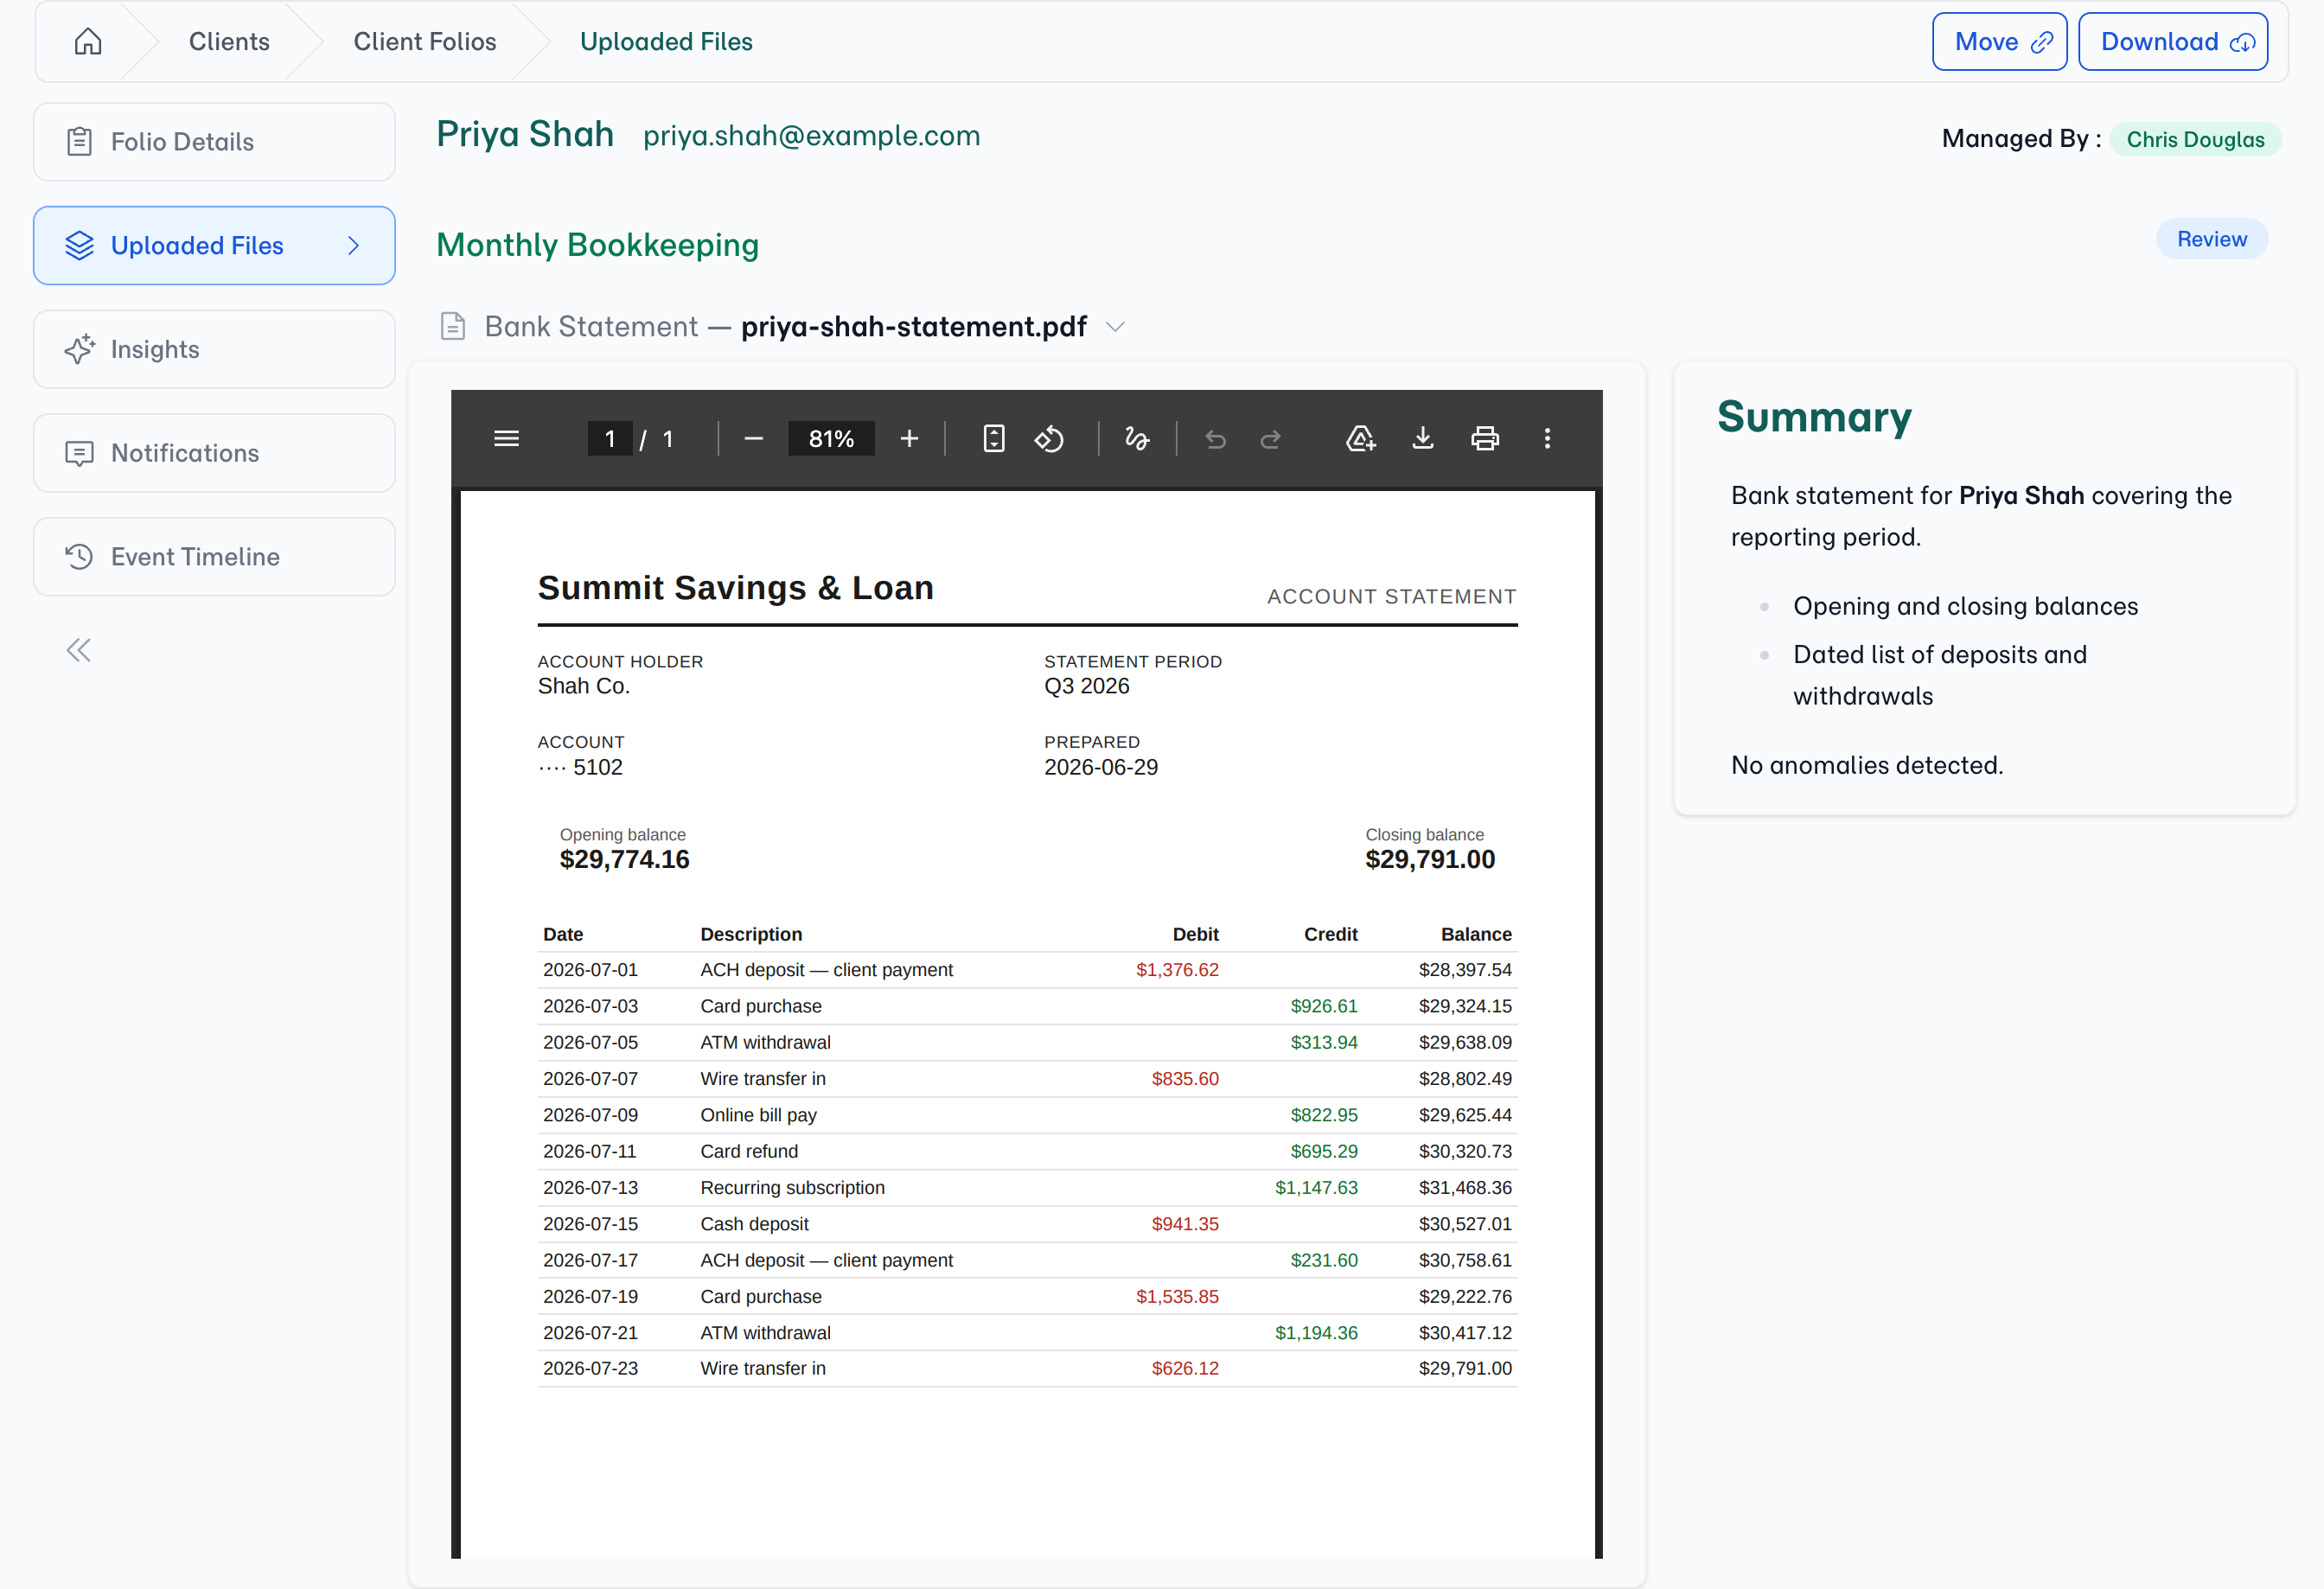Select Uploaded Files in sidebar
2324x1589 pixels.
click(x=214, y=245)
